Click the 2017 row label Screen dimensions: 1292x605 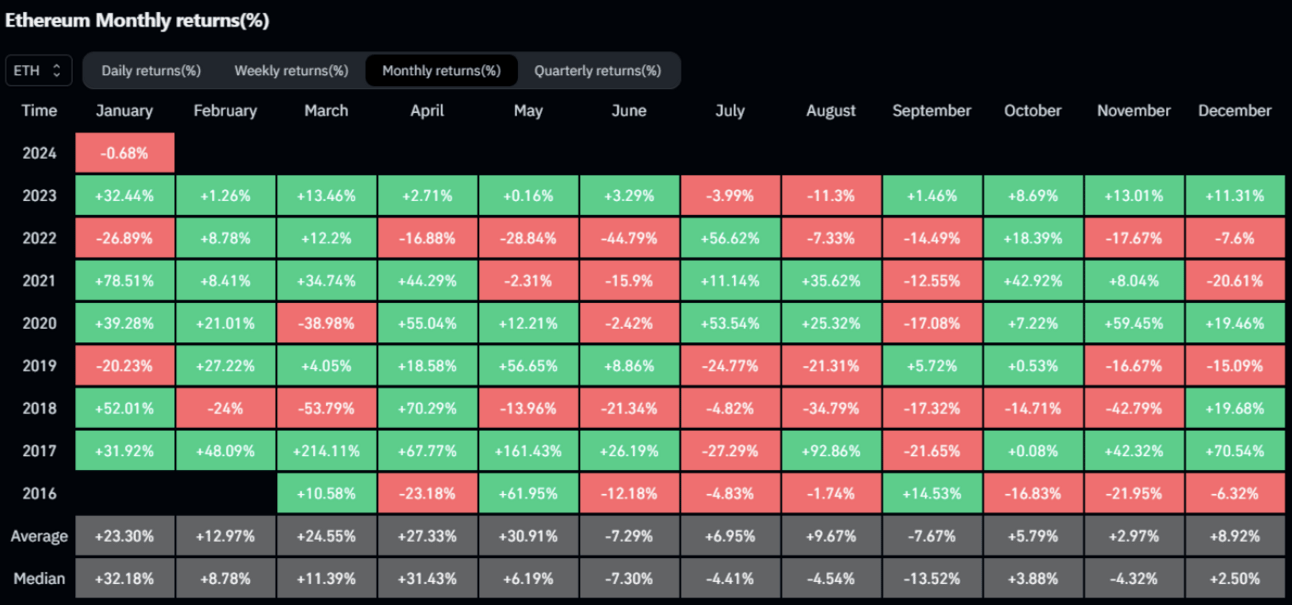pos(39,451)
